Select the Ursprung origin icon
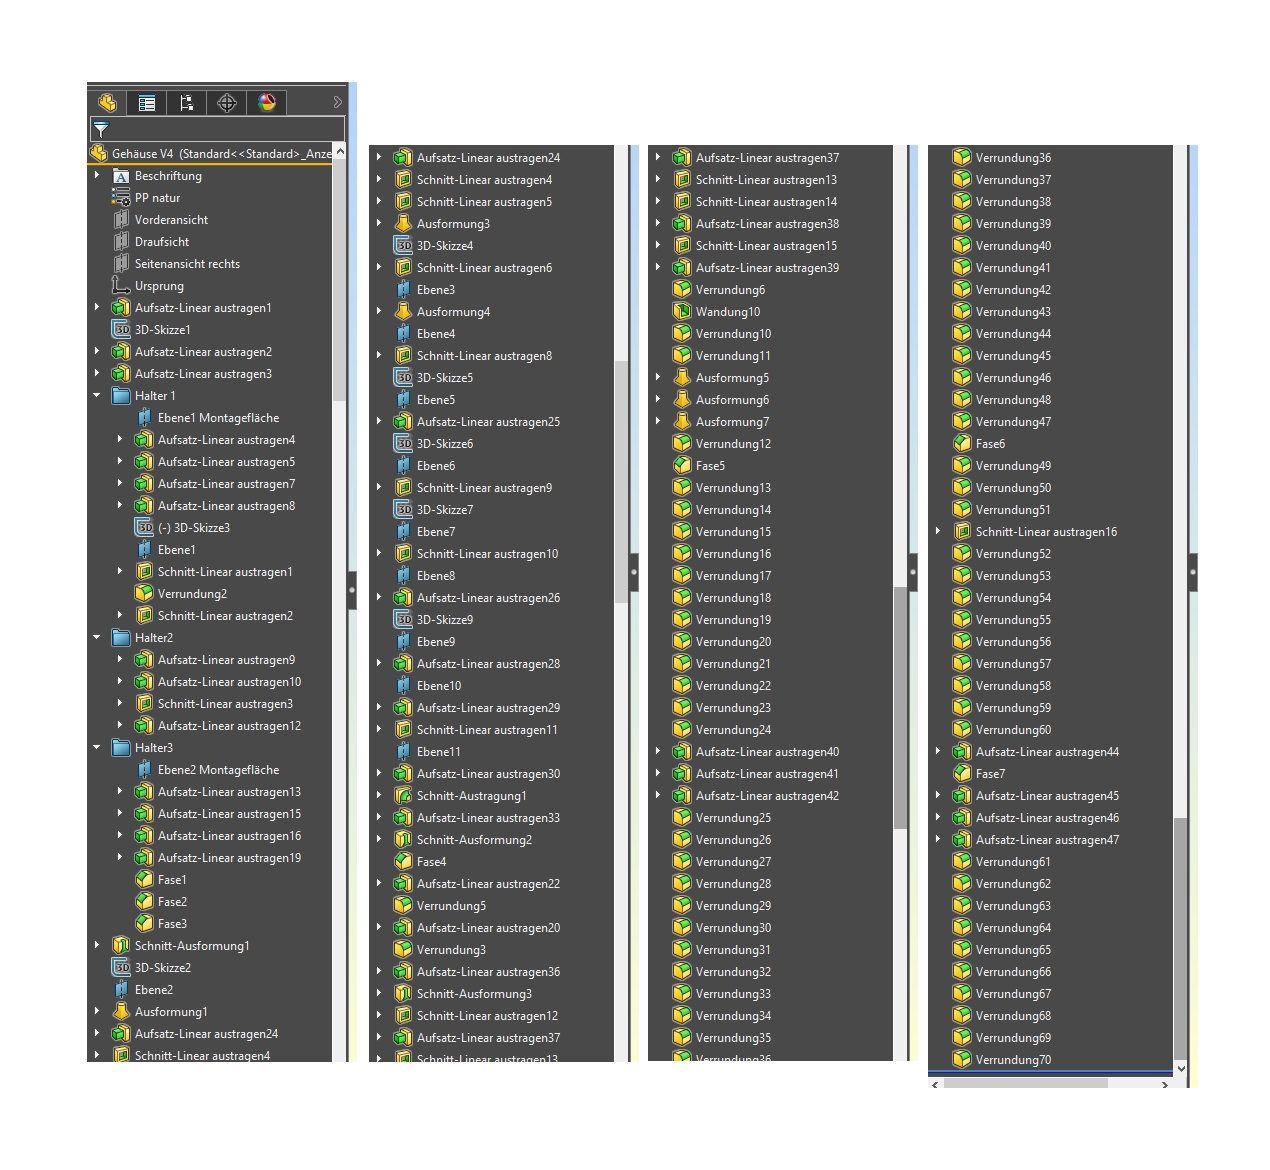The image size is (1270, 1170). pyautogui.click(x=121, y=286)
